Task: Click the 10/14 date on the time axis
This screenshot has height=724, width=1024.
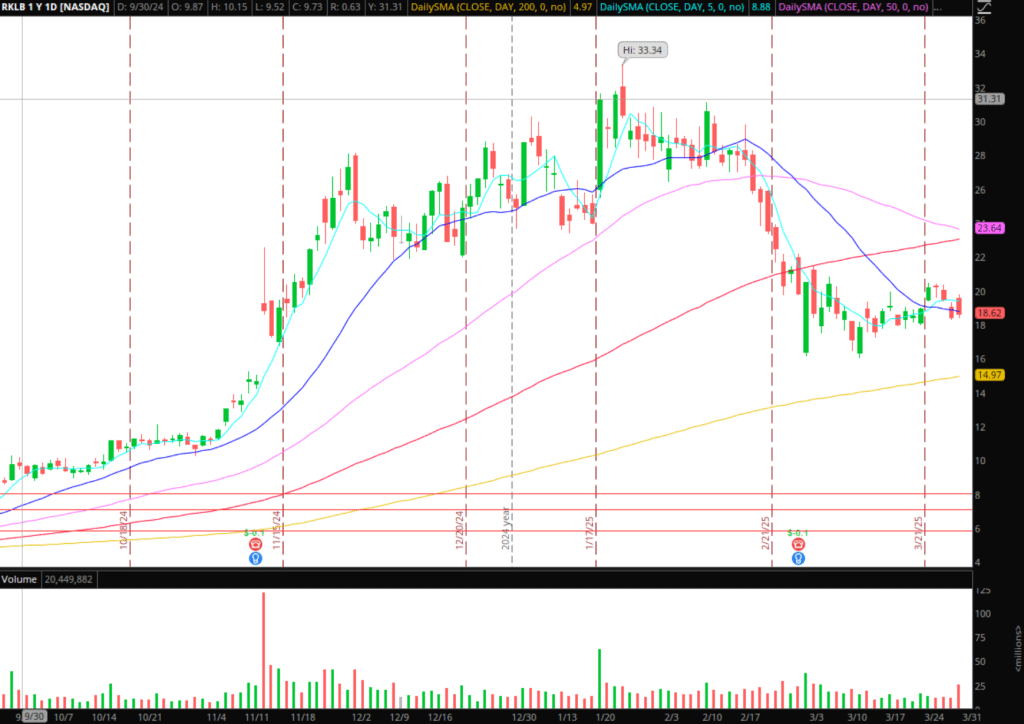Action: (104, 717)
